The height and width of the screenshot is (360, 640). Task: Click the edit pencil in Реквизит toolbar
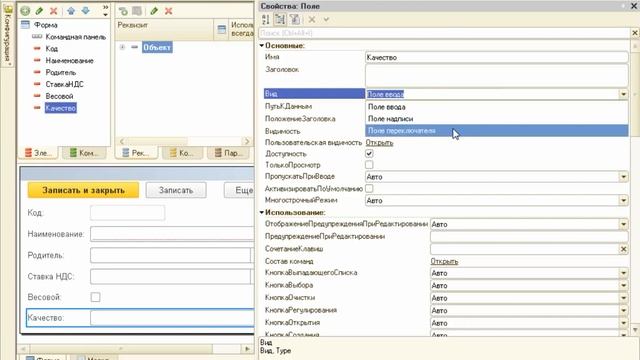[x=154, y=11]
